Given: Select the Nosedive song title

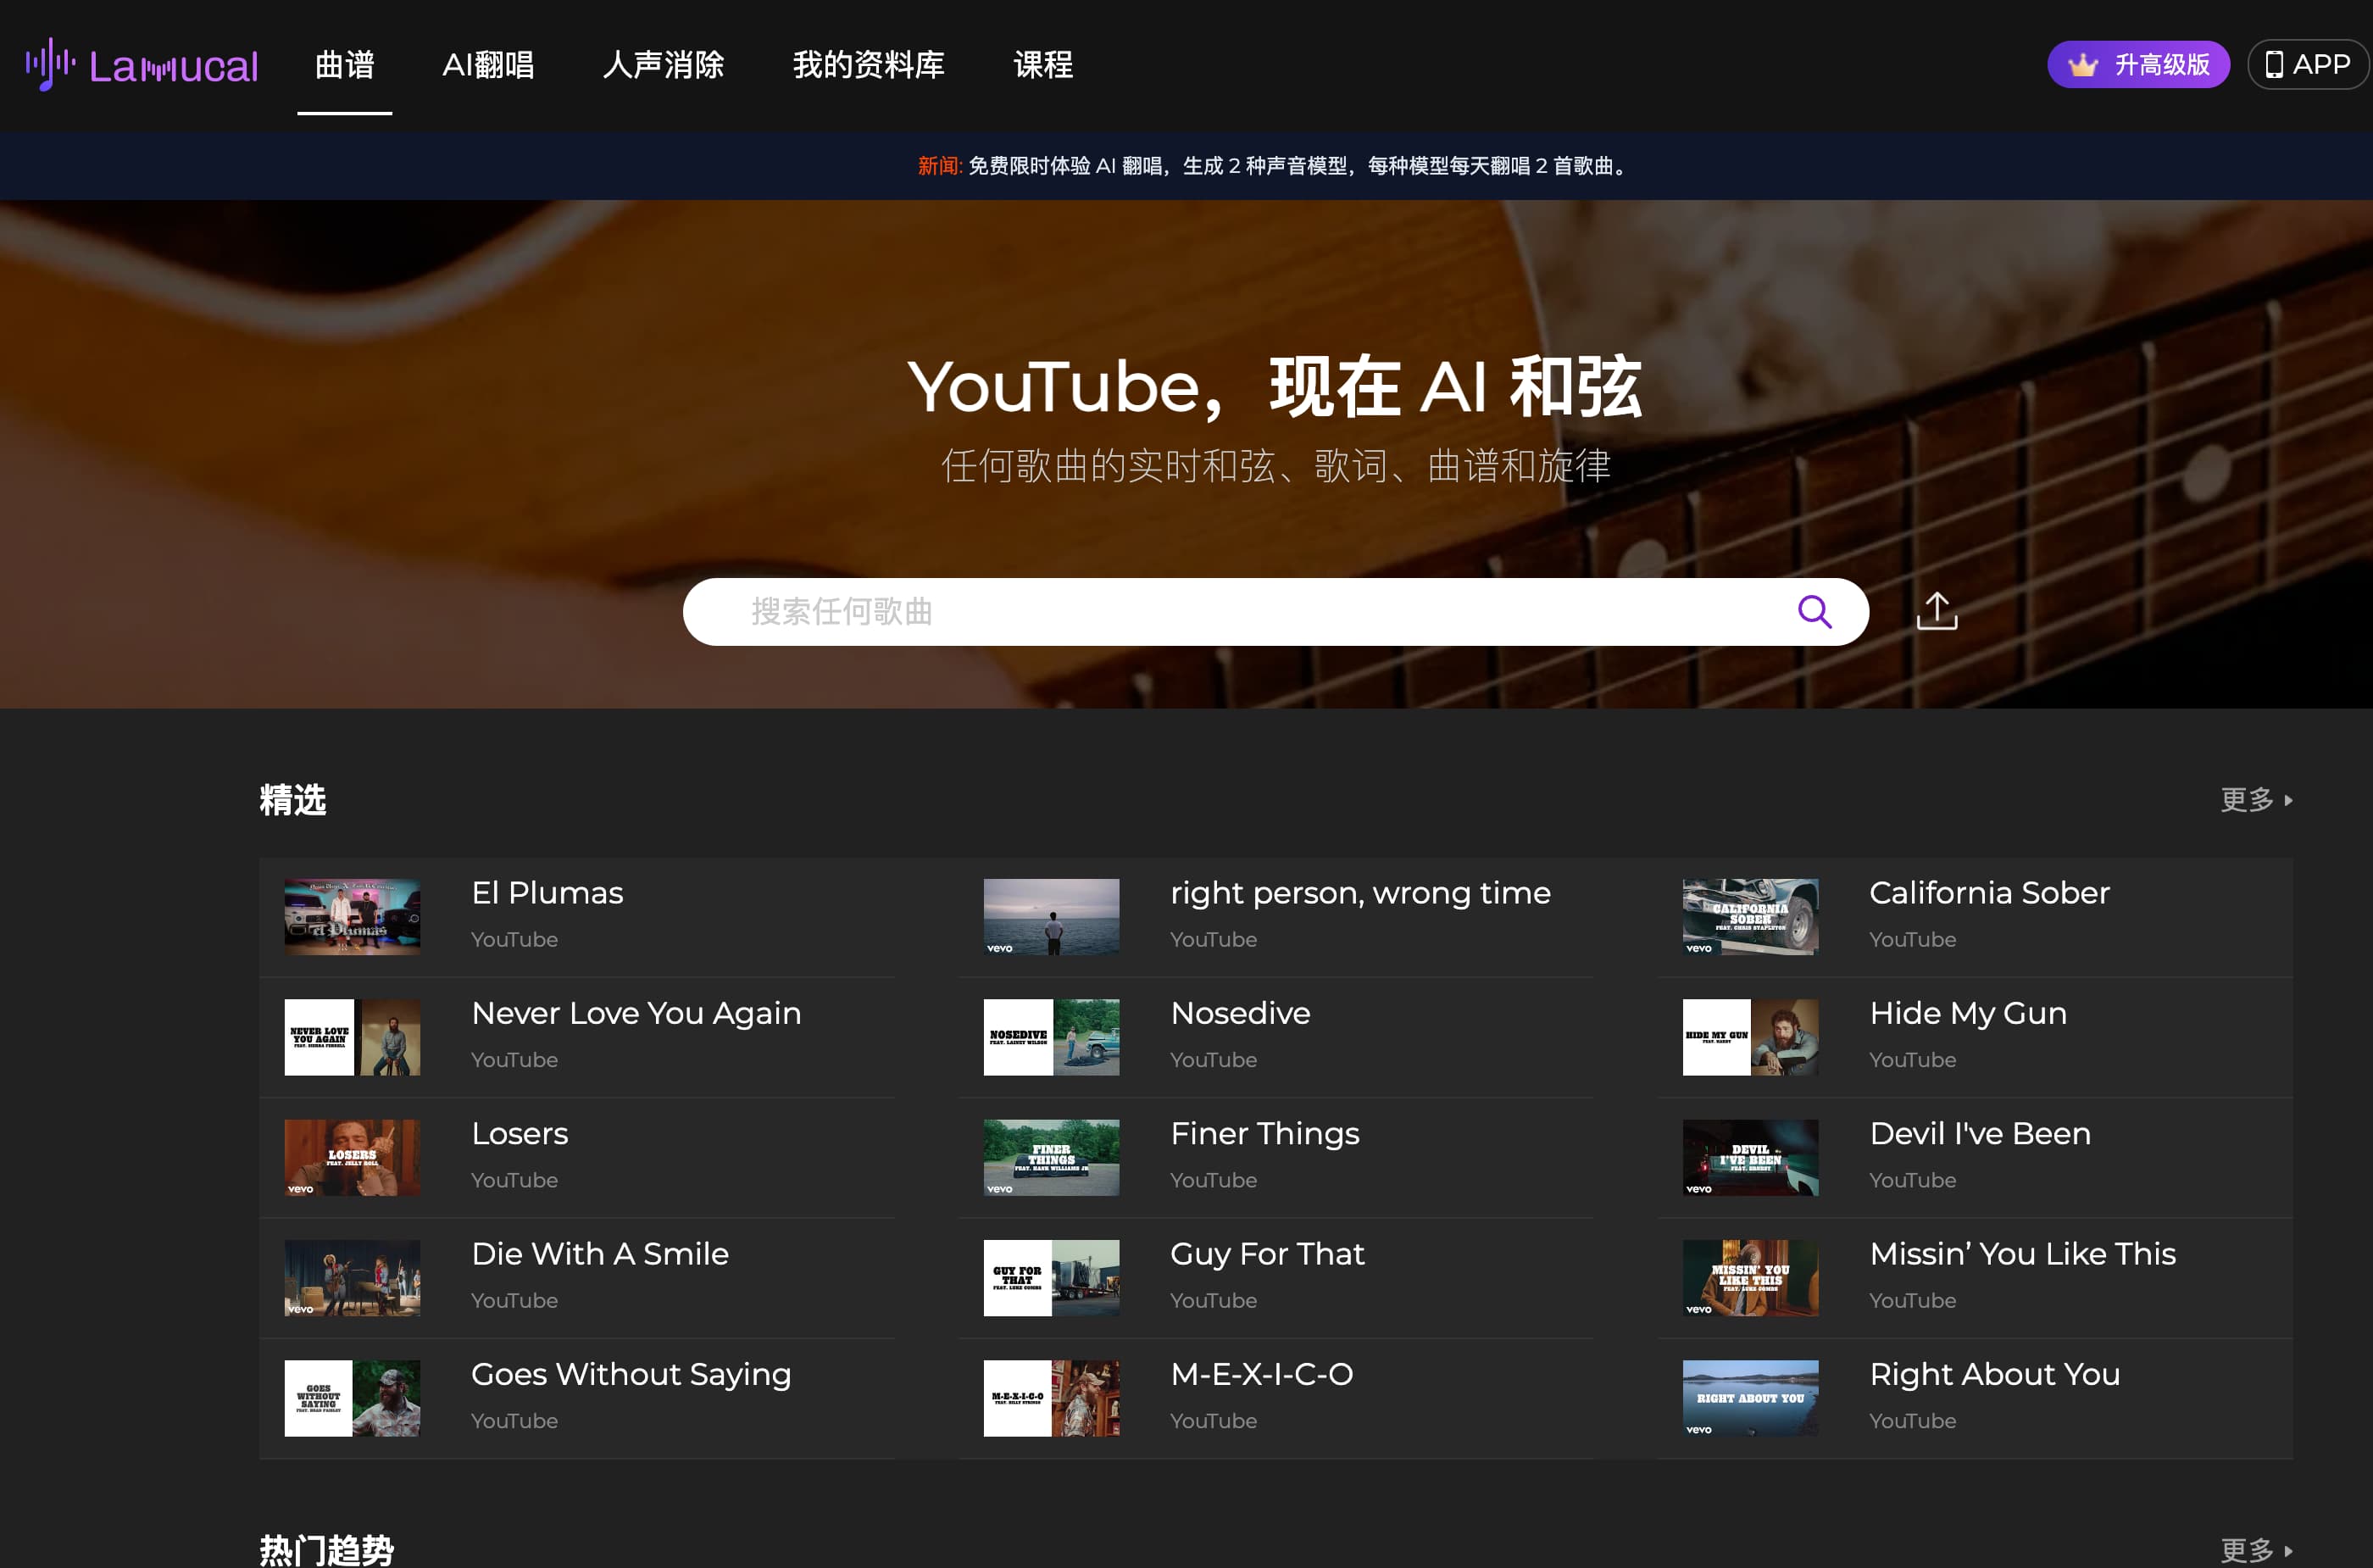Looking at the screenshot, I should (1240, 1013).
